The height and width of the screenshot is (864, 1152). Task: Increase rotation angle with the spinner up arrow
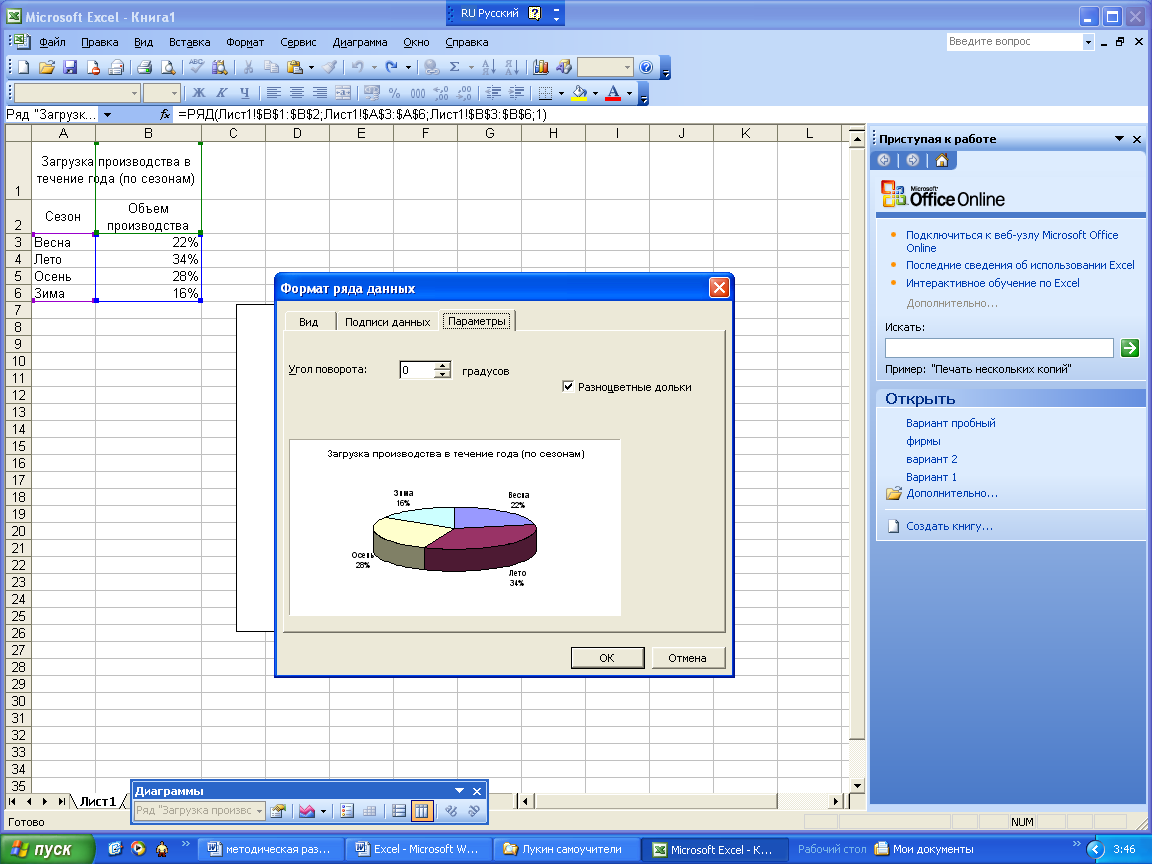[x=442, y=365]
